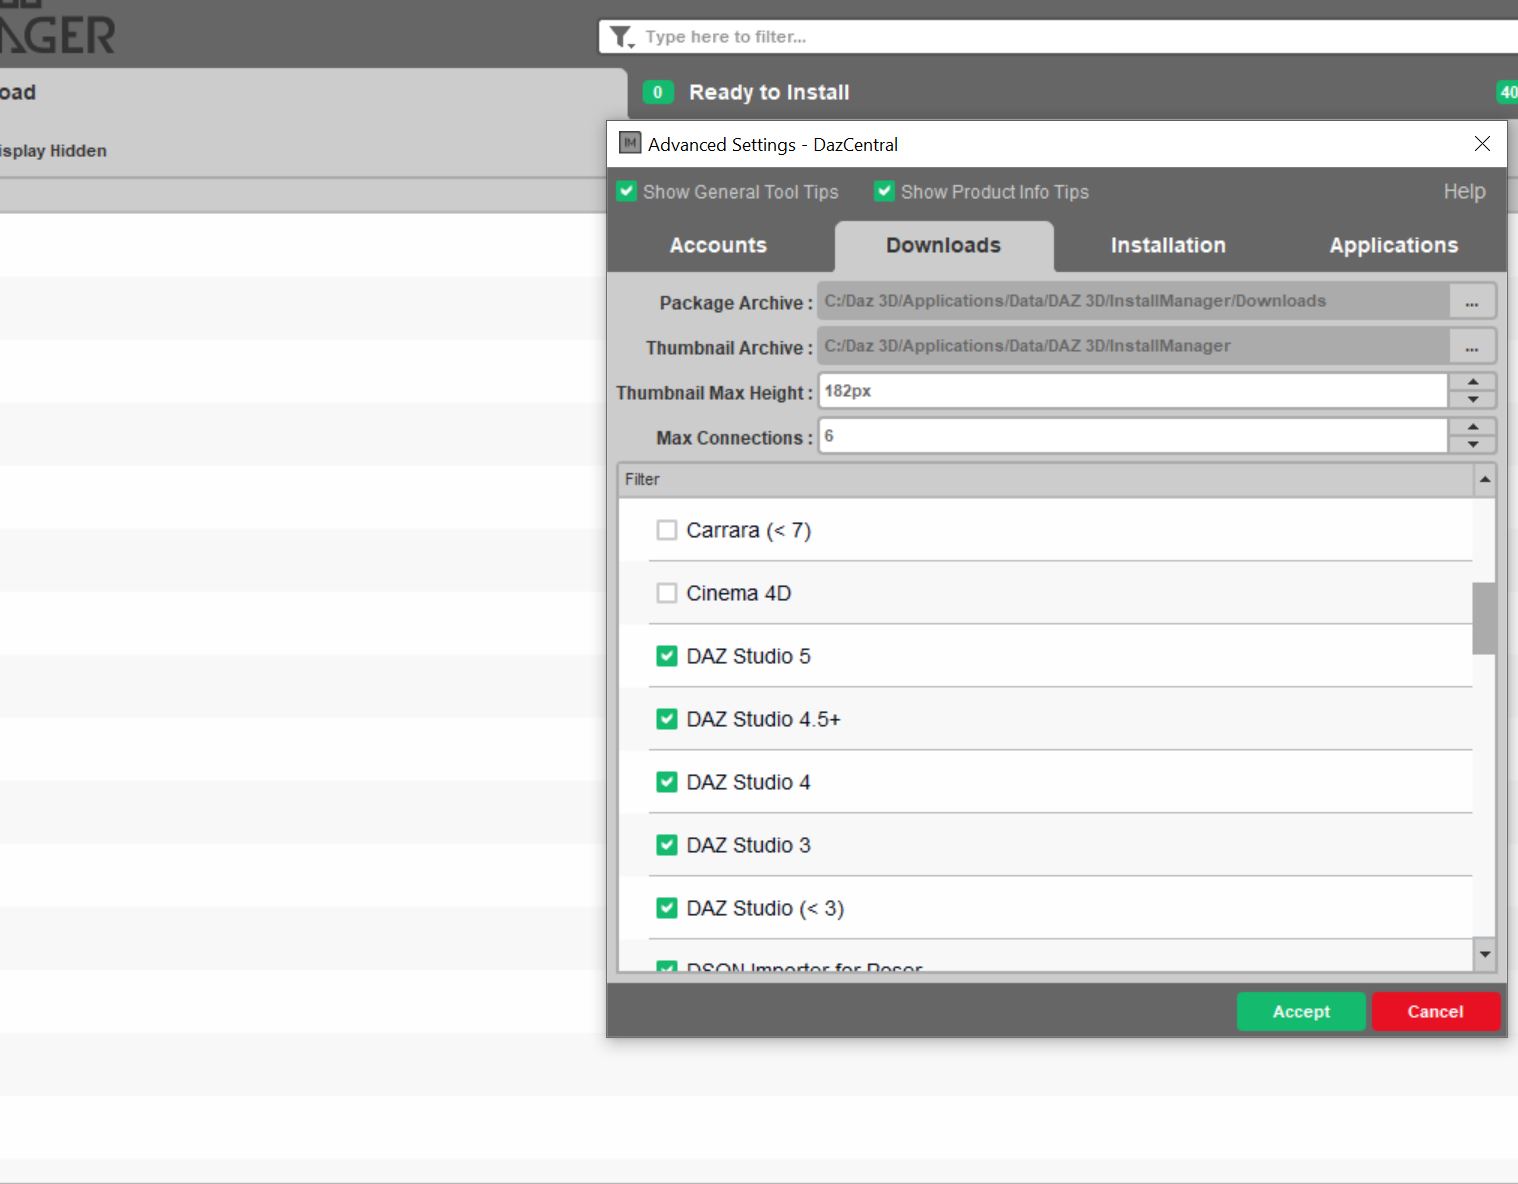Open the Ready to Install tab
The width and height of the screenshot is (1518, 1184).
click(x=769, y=92)
